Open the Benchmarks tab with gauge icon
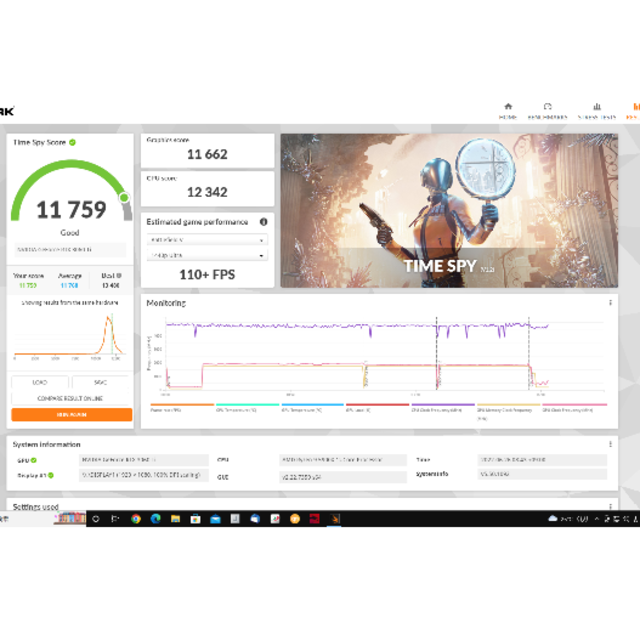The image size is (640, 640). click(547, 111)
